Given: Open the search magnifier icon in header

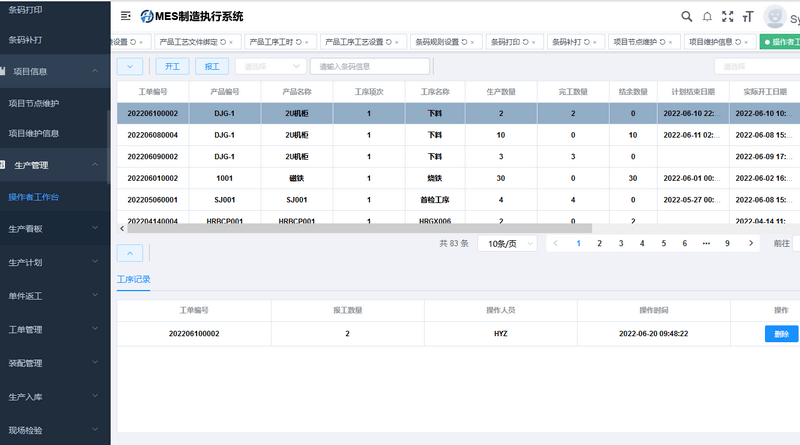Looking at the screenshot, I should 687,16.
